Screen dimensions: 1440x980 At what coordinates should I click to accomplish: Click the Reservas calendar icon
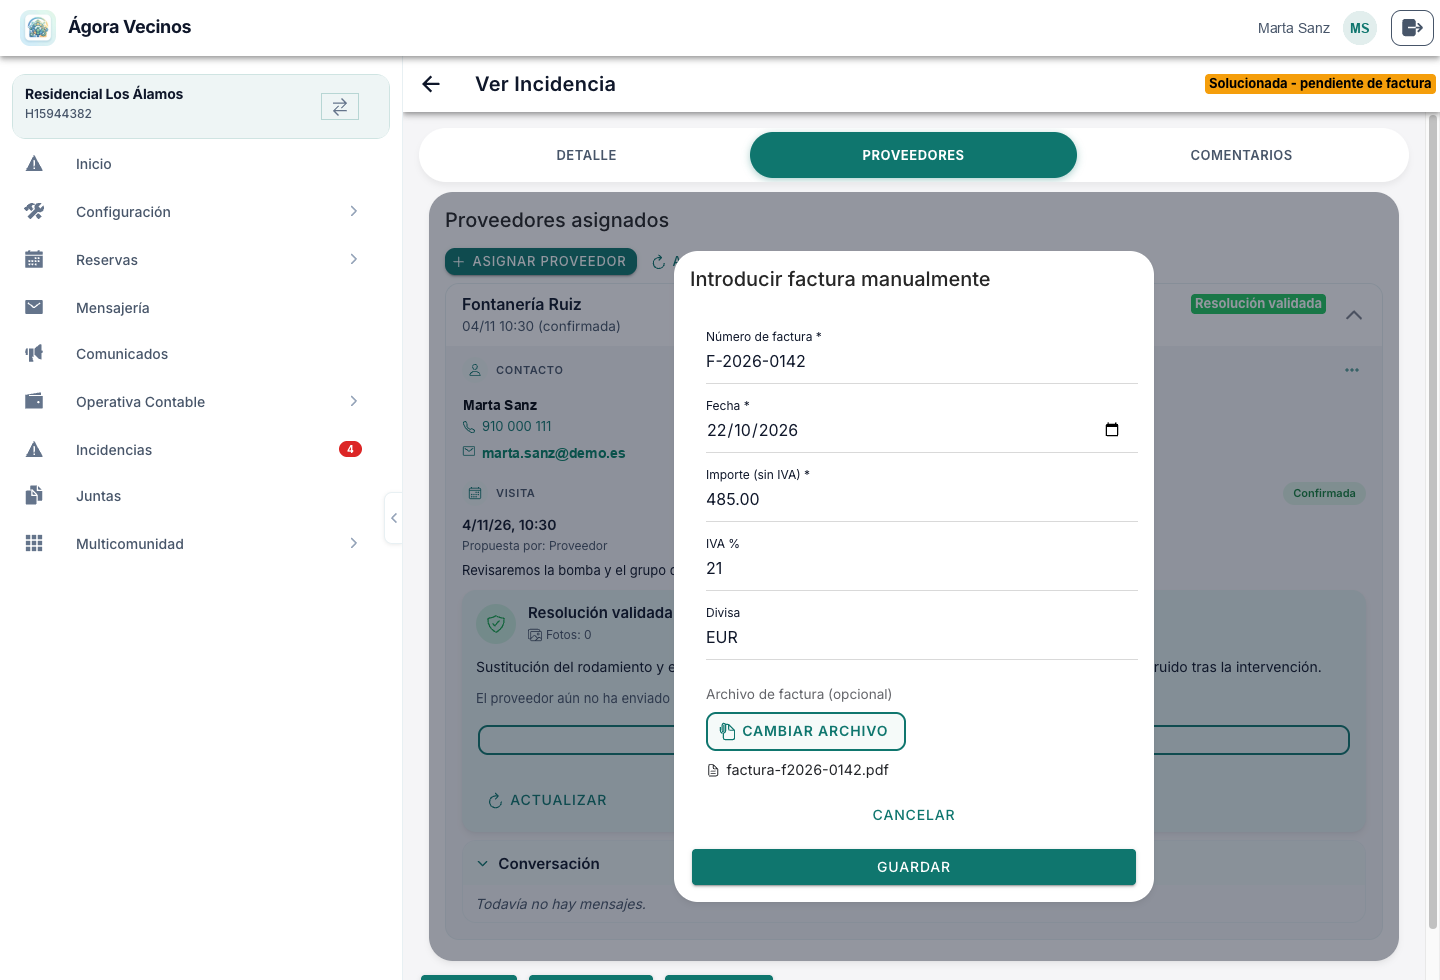(34, 260)
